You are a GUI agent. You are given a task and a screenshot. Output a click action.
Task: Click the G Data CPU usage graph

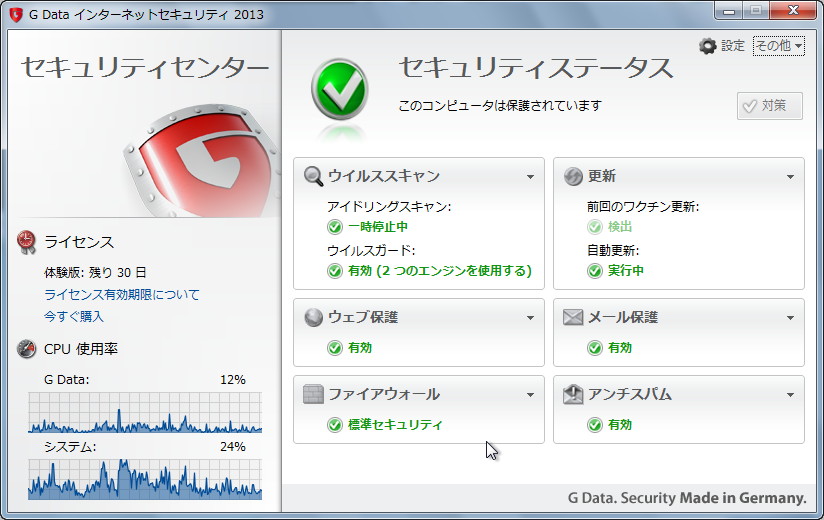tap(145, 412)
